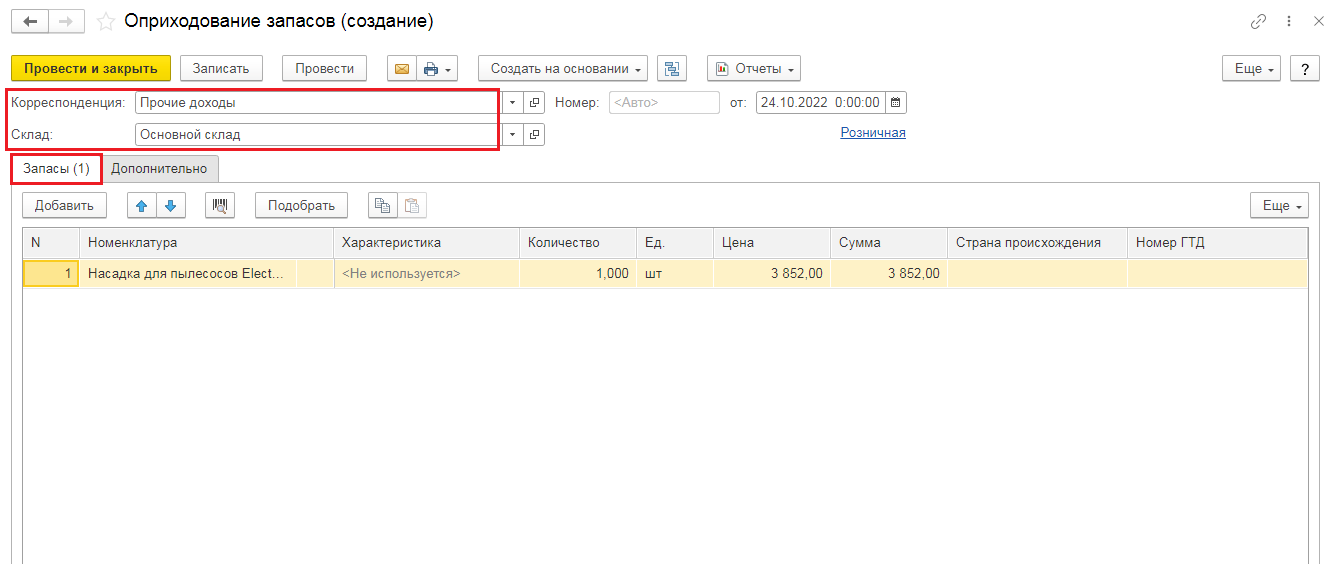The image size is (1324, 564).
Task: Switch to the Запасы (1) tab
Action: 57,169
